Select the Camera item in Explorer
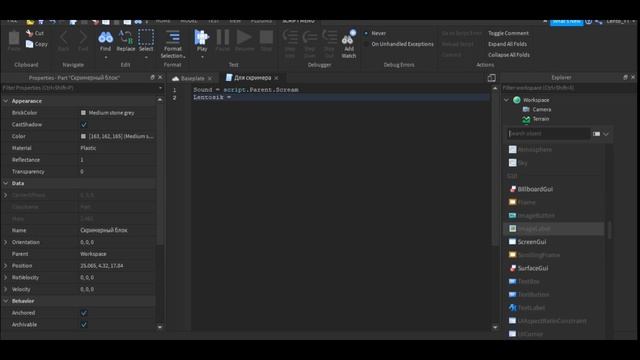 (x=542, y=109)
